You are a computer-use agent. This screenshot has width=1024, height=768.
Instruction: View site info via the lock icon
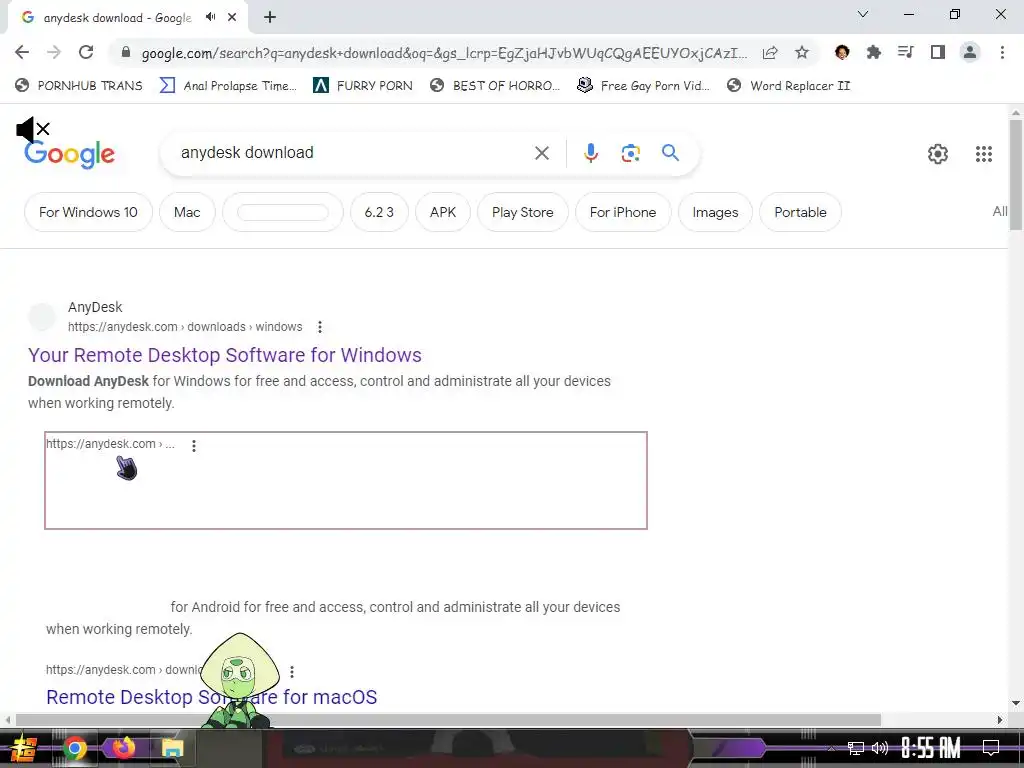pos(126,53)
